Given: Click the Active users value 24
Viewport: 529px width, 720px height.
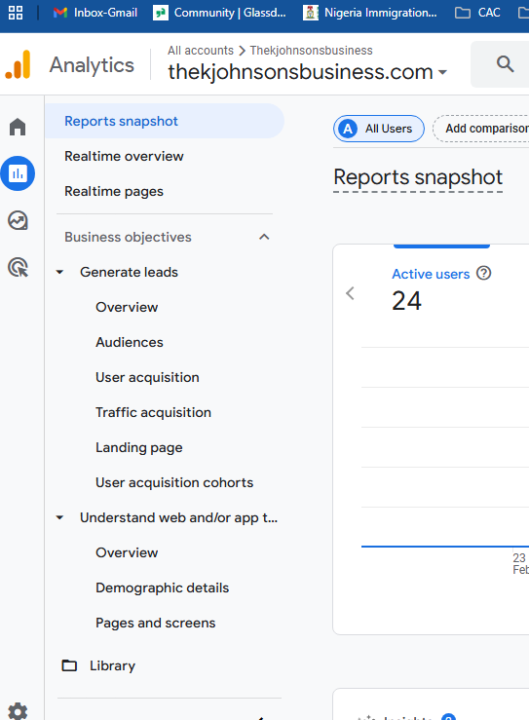Looking at the screenshot, I should pos(406,301).
